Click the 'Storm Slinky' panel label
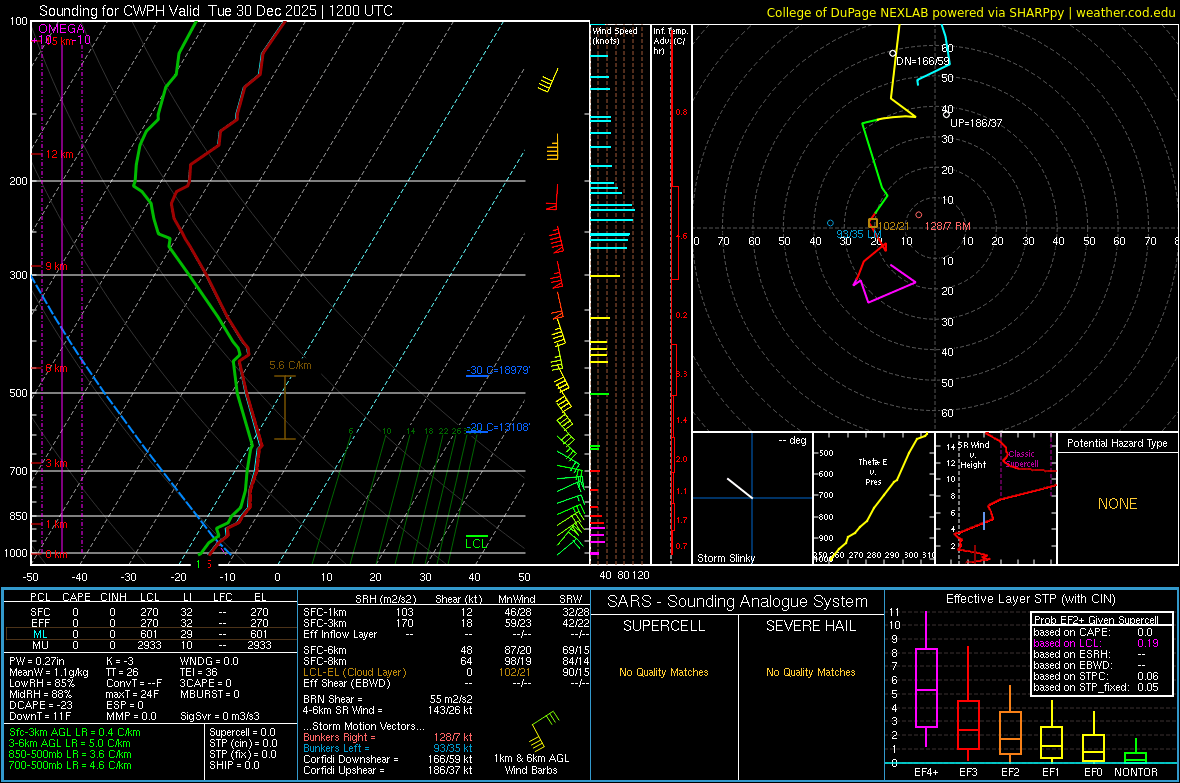This screenshot has height=783, width=1180. coord(725,558)
